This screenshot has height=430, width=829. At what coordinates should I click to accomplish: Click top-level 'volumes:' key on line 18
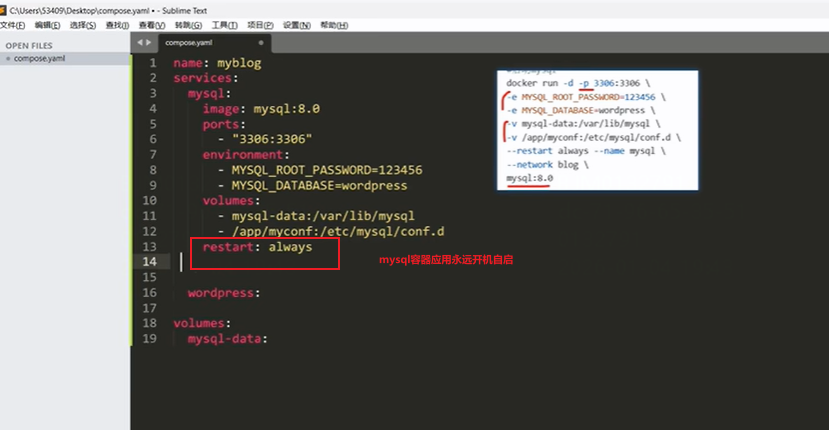202,323
